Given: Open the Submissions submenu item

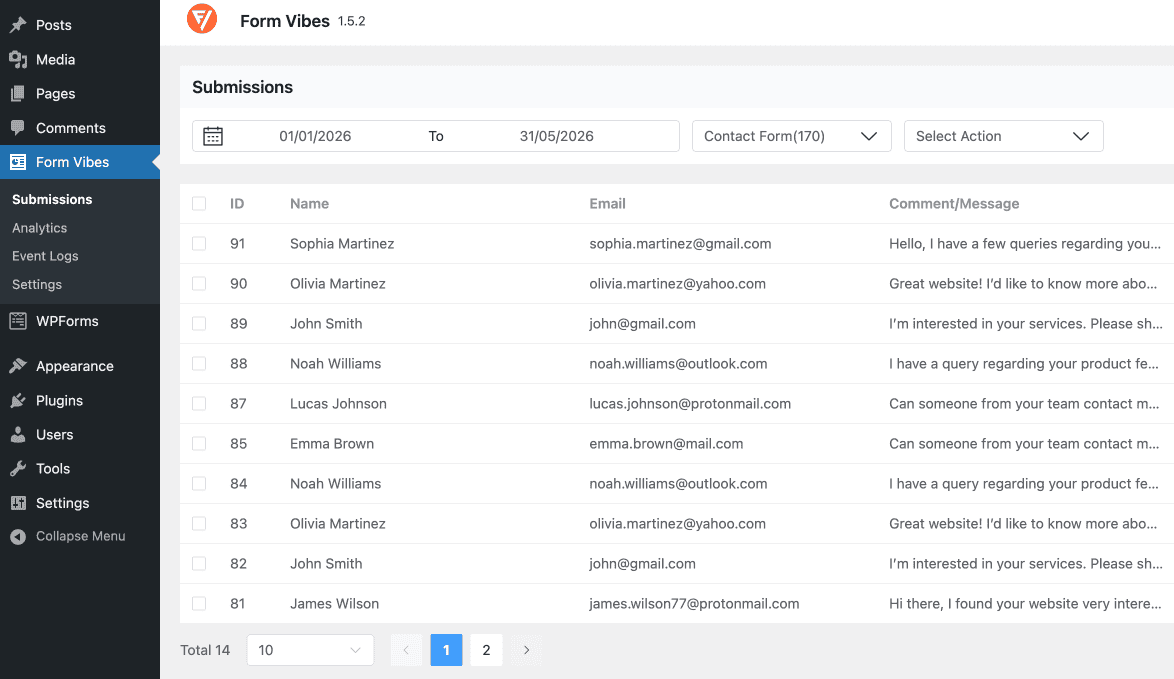Looking at the screenshot, I should click(x=52, y=199).
